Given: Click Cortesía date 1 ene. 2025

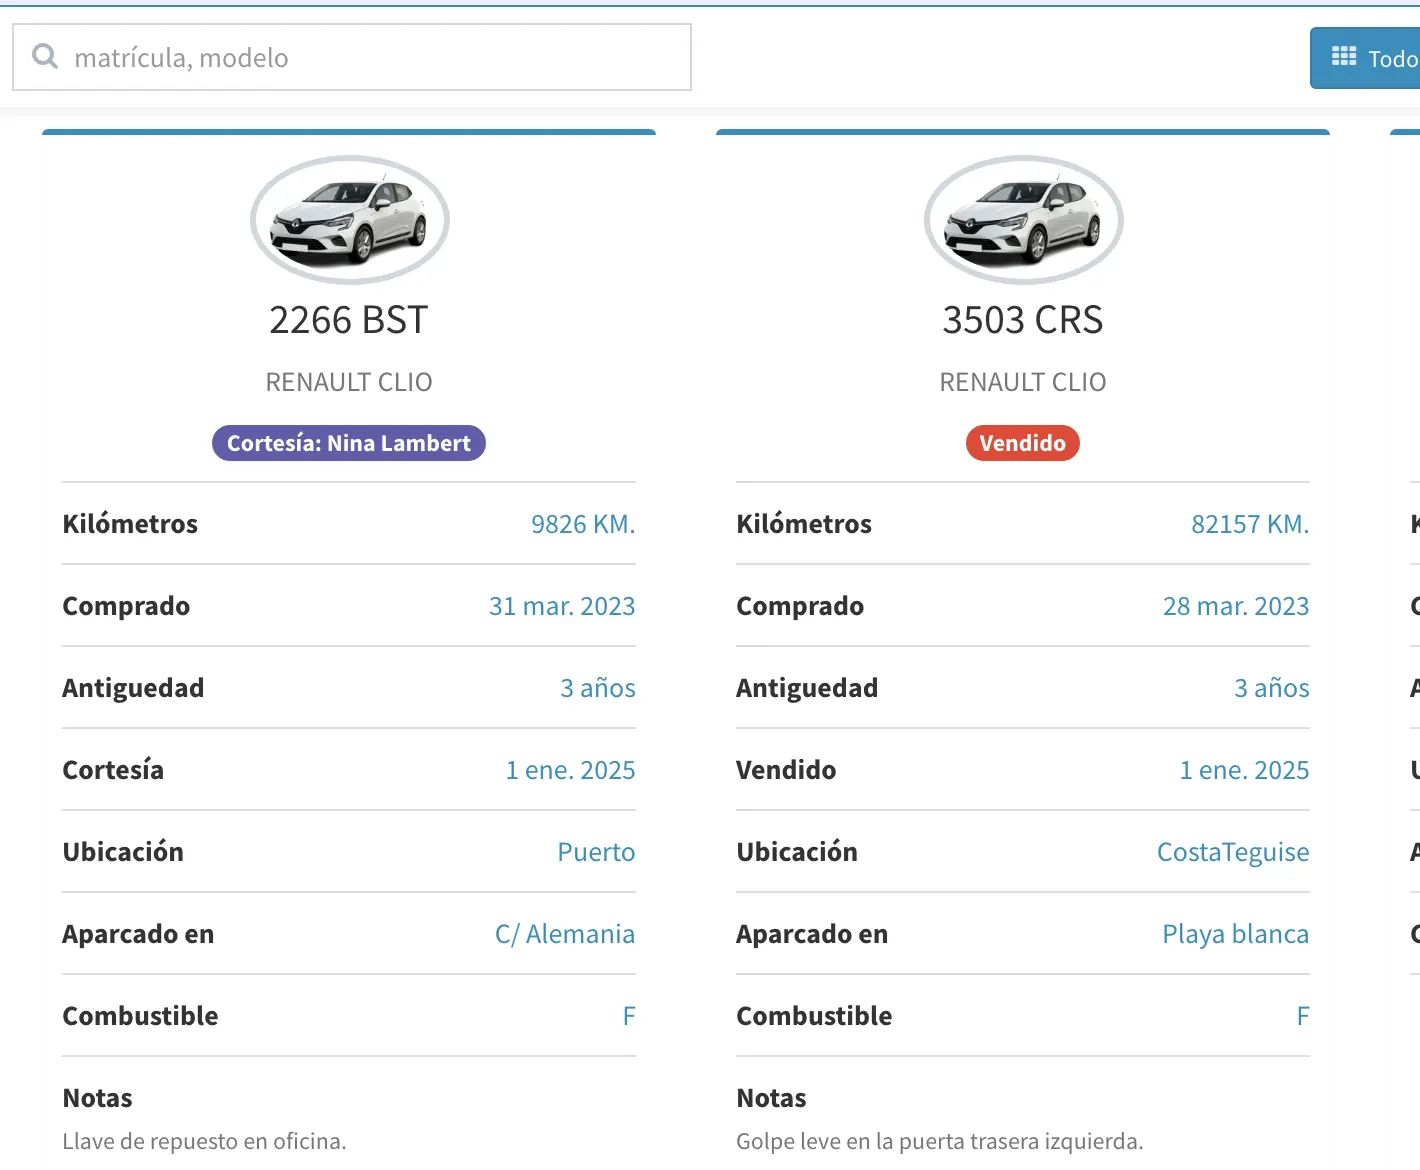Looking at the screenshot, I should click(571, 770).
